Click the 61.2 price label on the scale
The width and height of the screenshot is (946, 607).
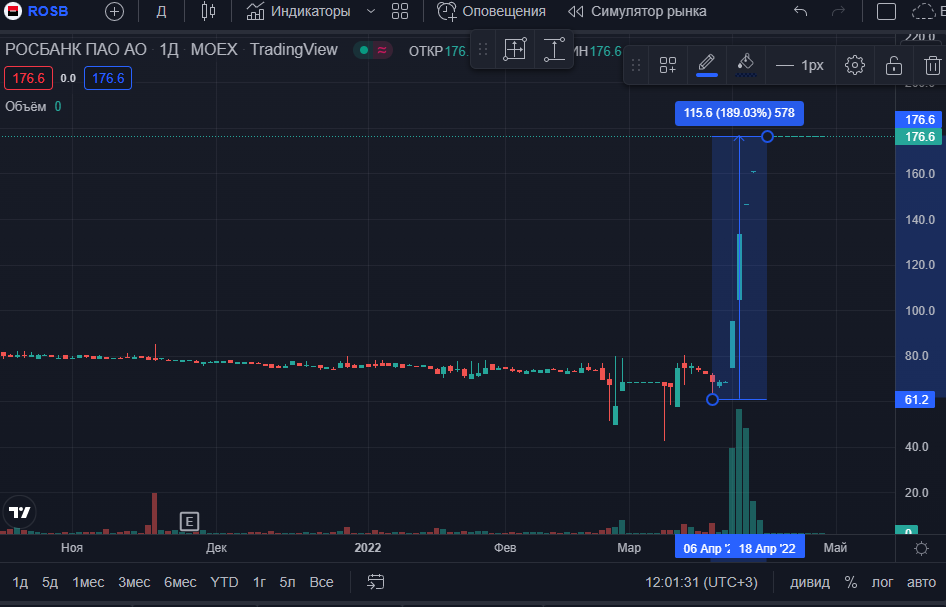pos(916,399)
